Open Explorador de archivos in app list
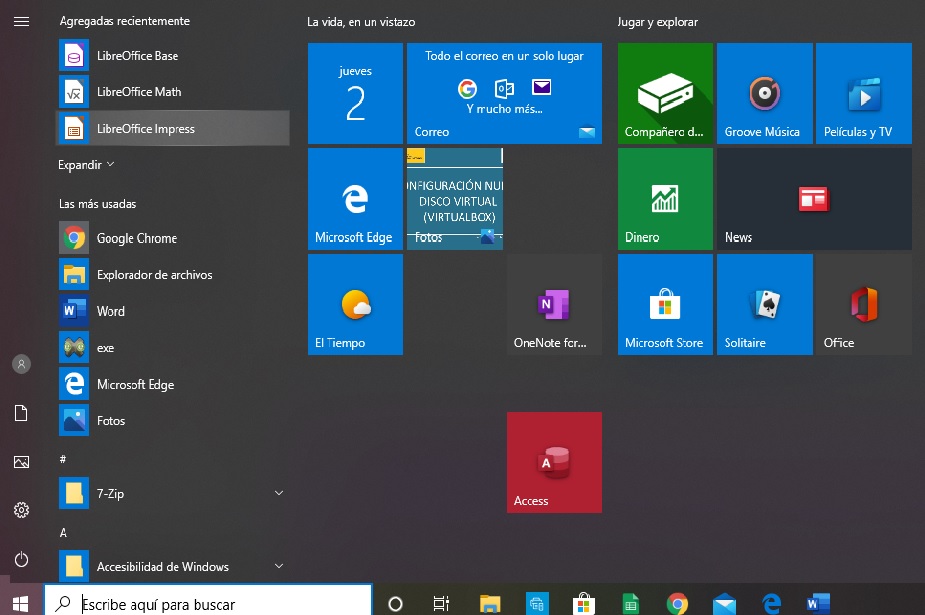Screen dimensions: 925x615 [x=173, y=274]
